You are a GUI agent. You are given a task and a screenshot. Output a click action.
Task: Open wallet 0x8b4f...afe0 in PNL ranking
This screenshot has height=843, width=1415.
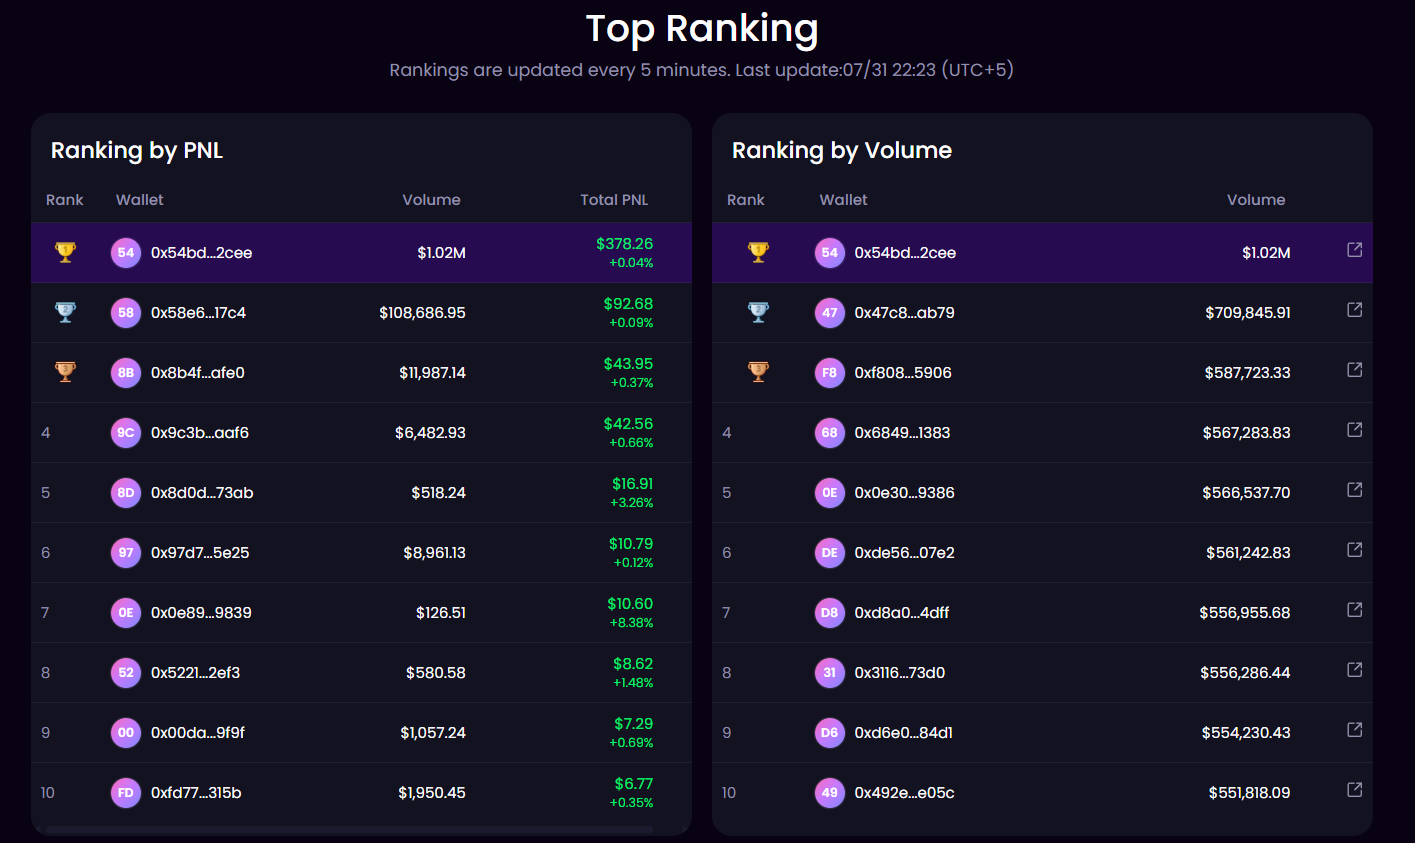[x=198, y=373]
